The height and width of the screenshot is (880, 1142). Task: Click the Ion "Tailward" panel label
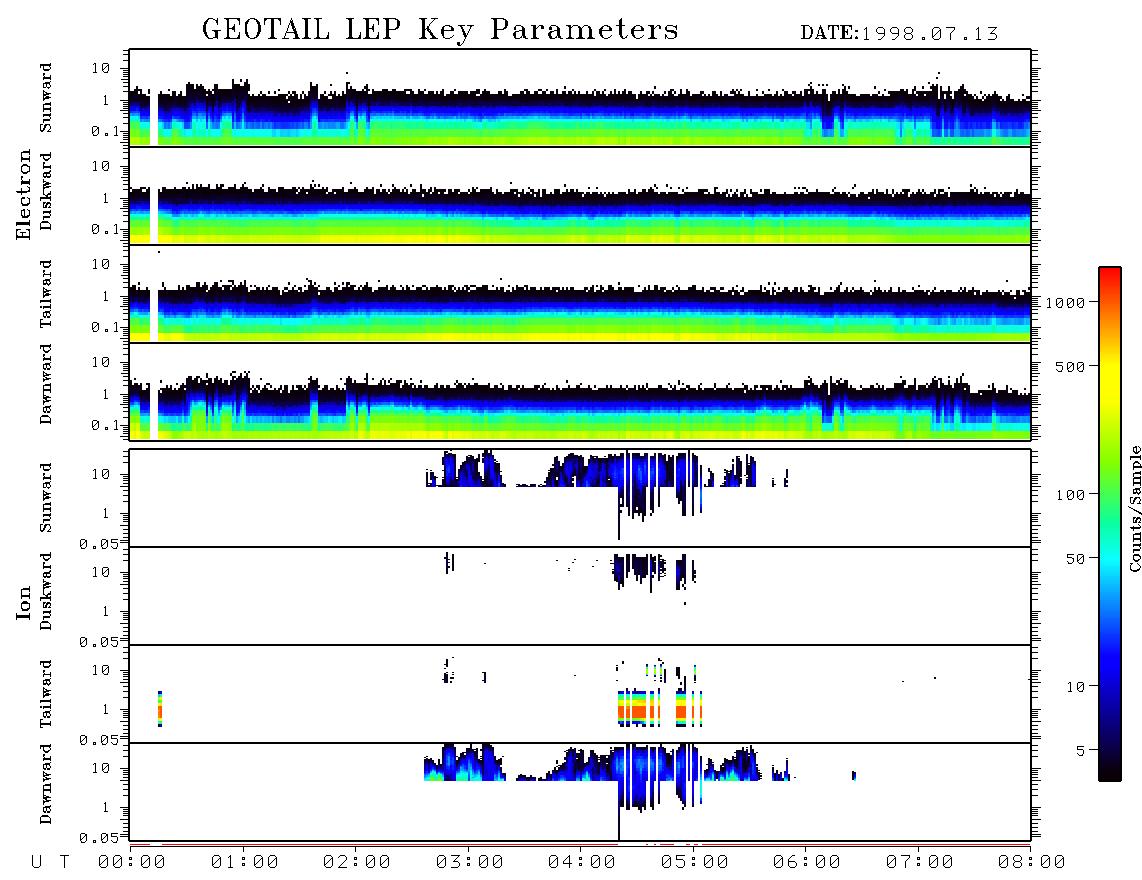(x=46, y=694)
